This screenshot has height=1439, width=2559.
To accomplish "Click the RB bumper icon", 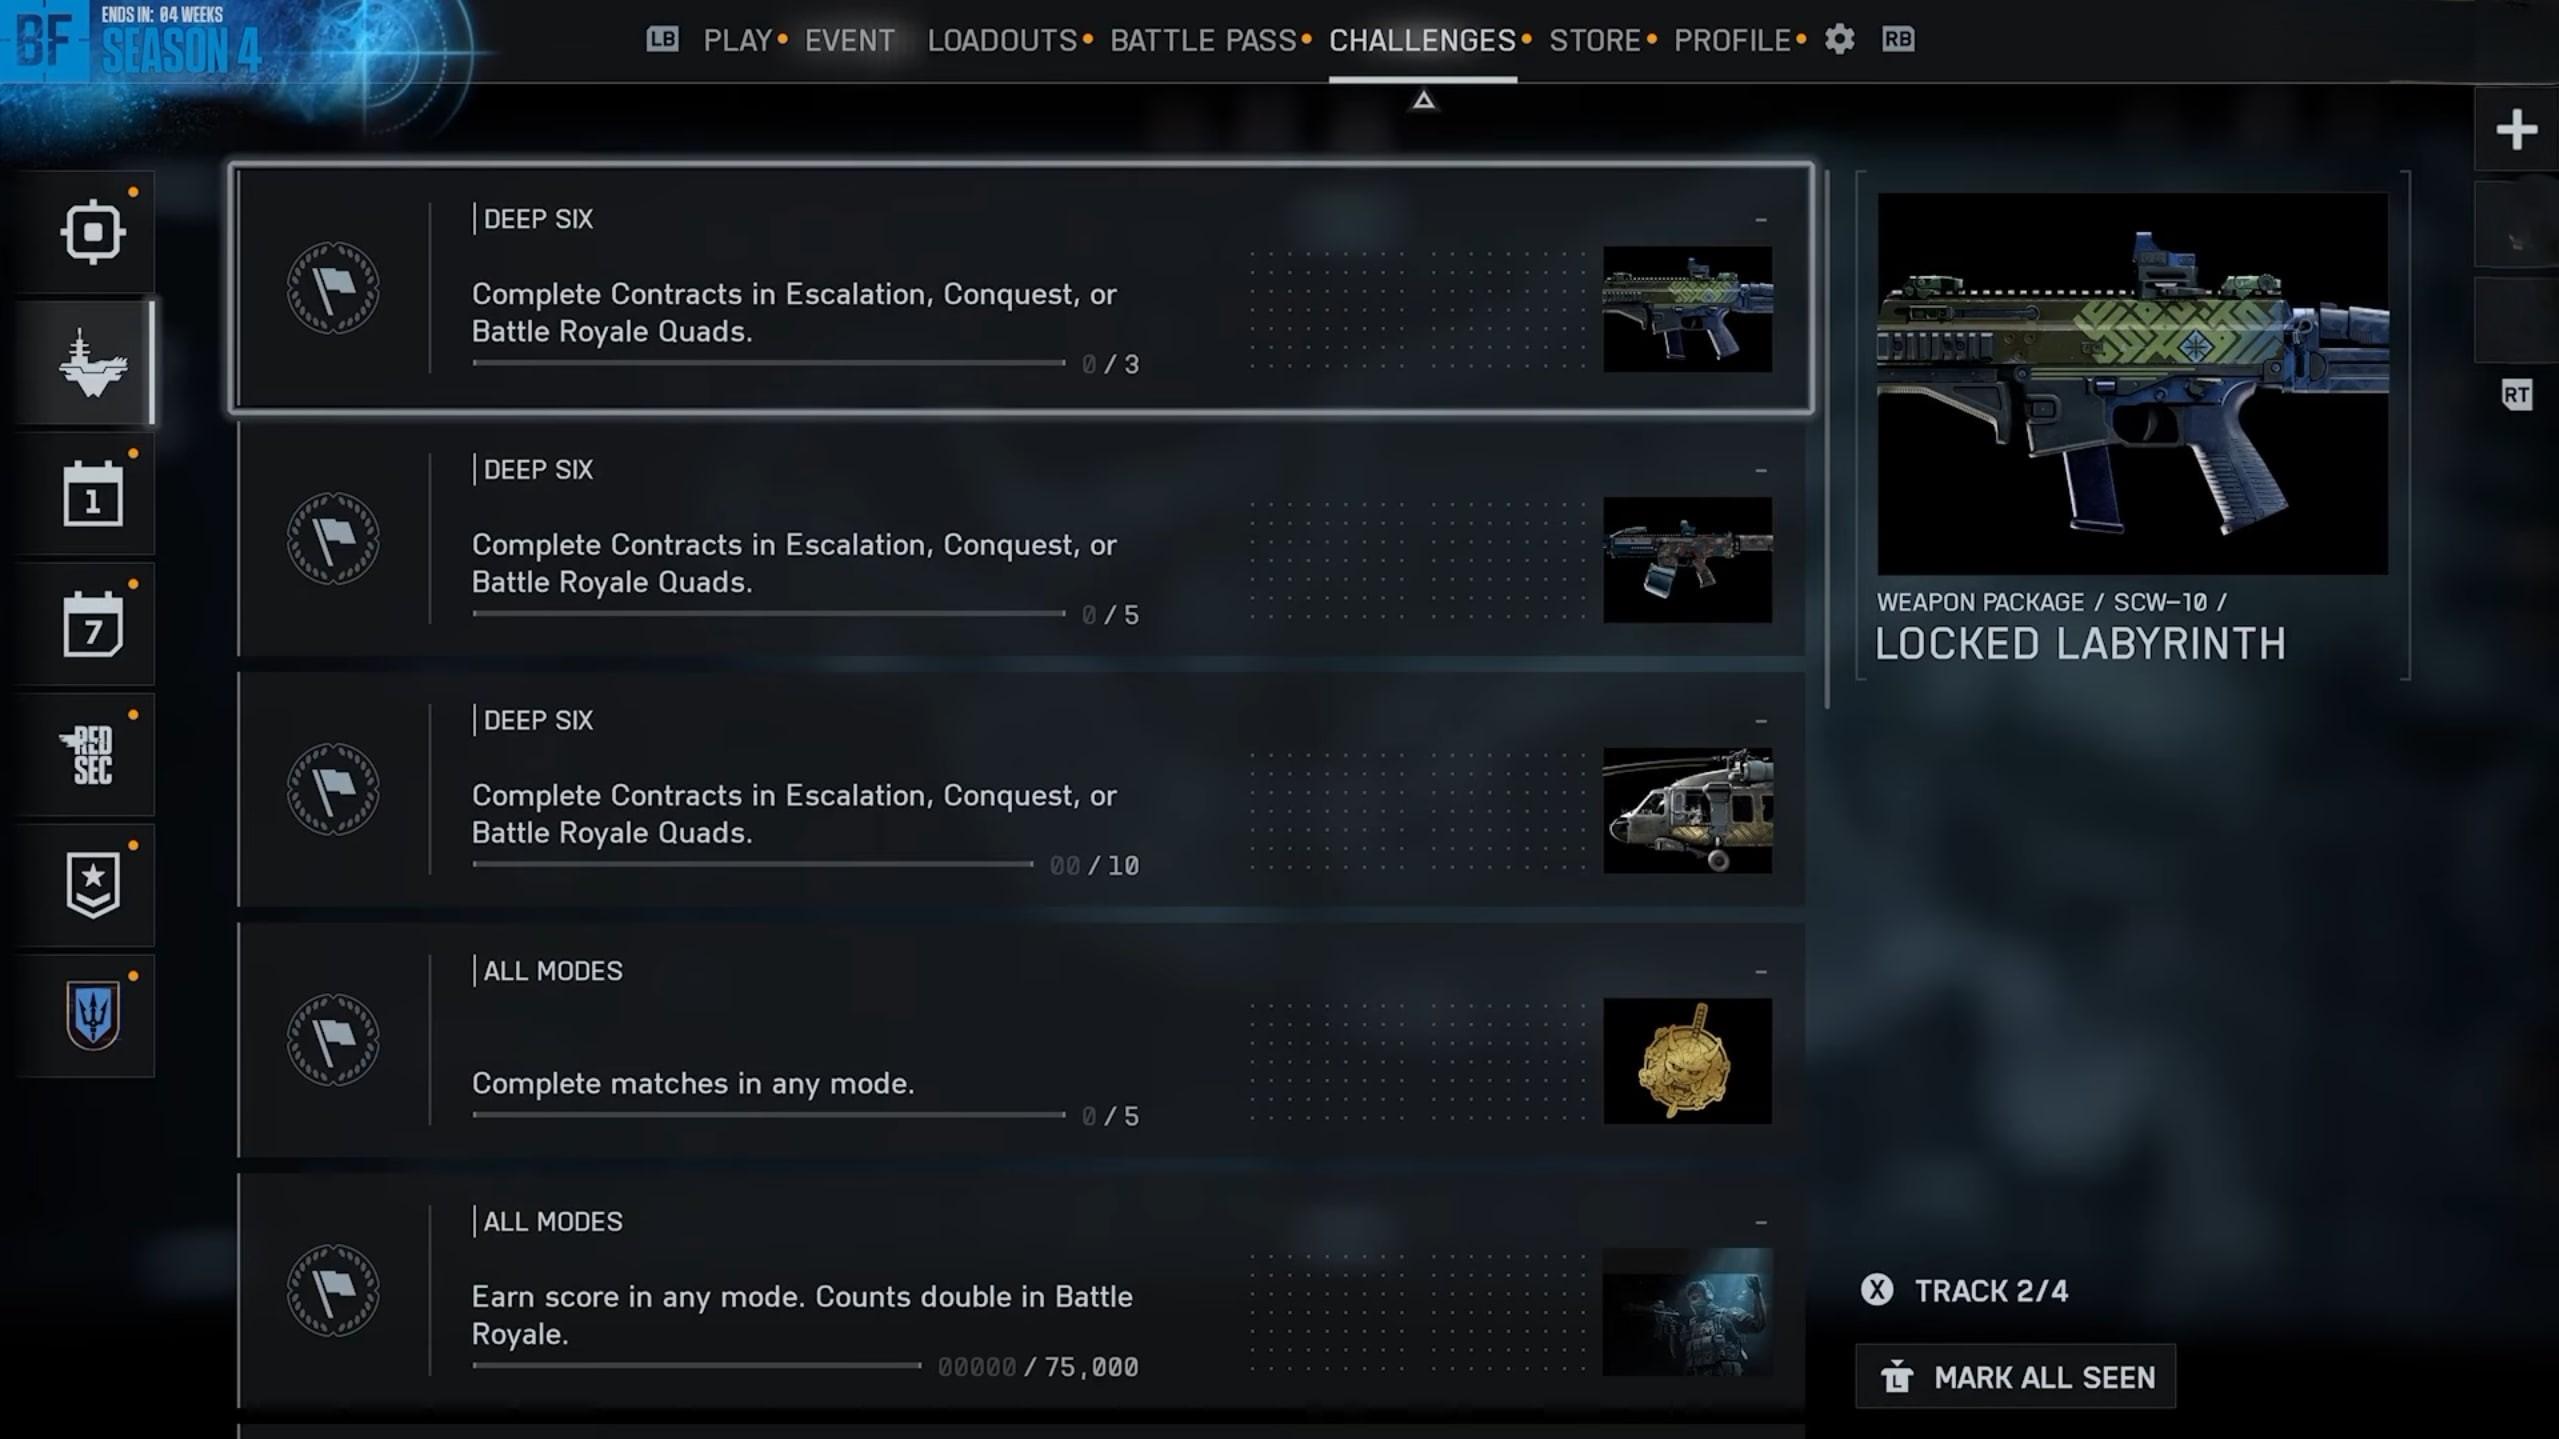I will [1898, 39].
